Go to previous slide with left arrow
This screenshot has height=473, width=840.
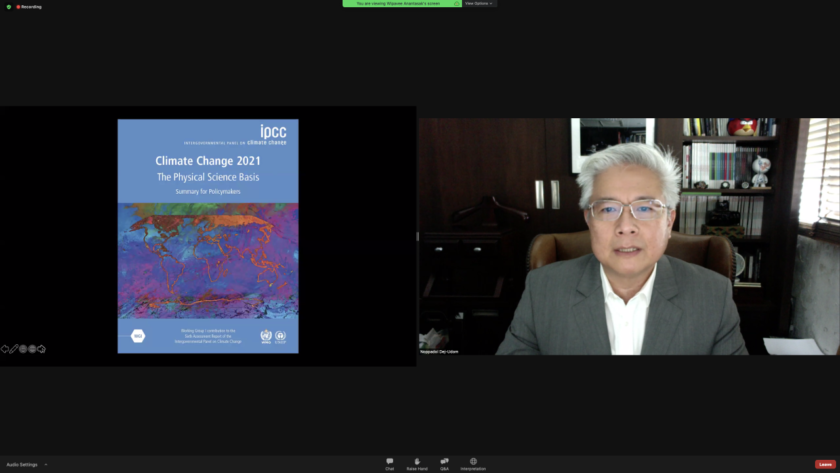pyautogui.click(x=5, y=349)
